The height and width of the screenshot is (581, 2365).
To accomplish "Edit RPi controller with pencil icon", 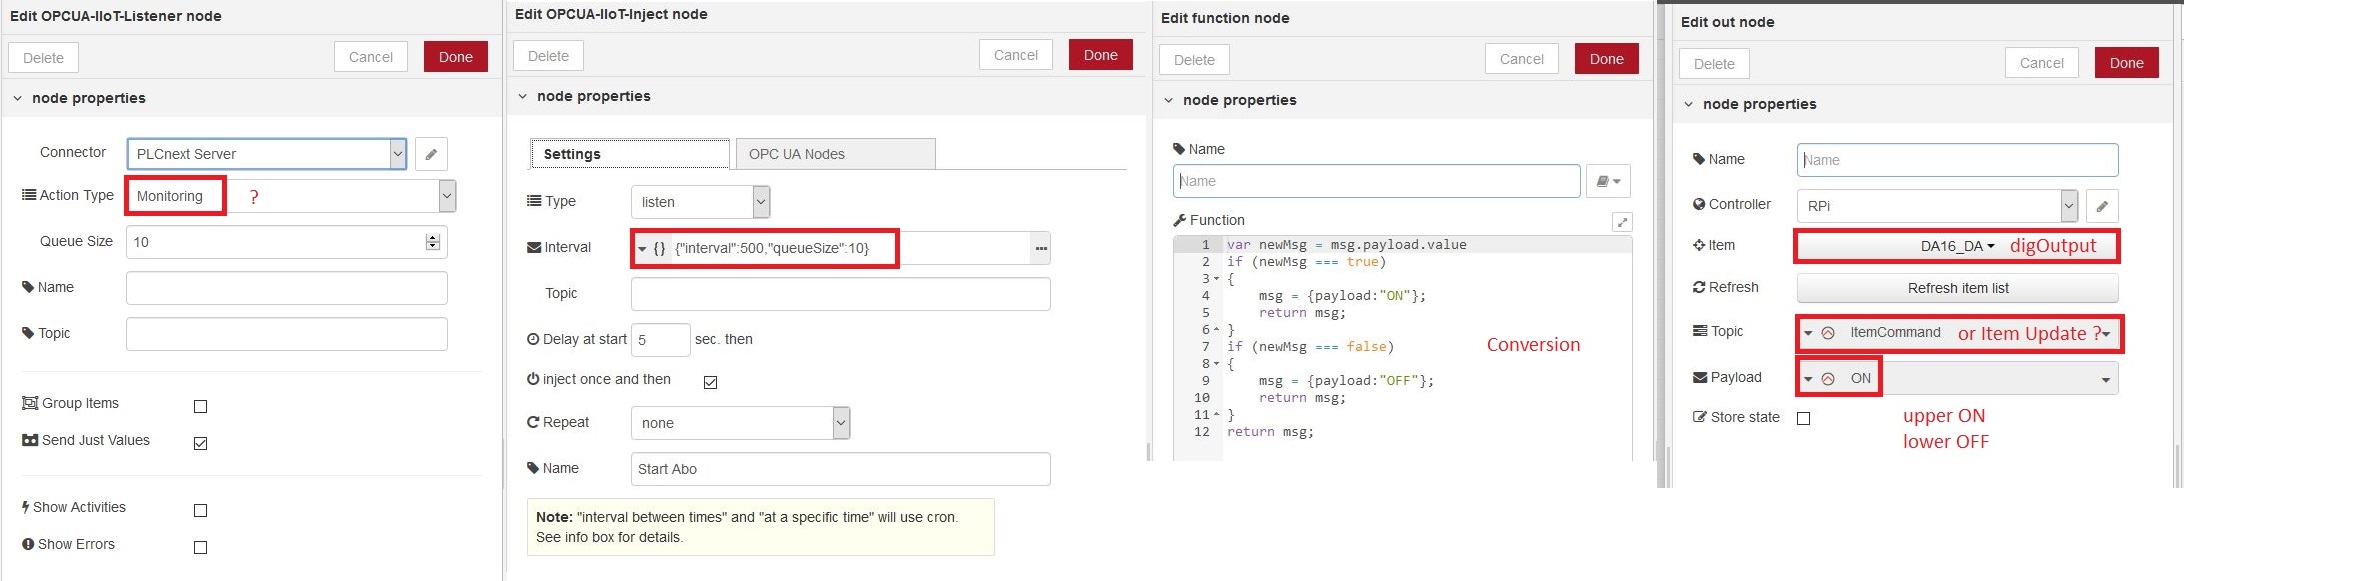I will [x=2102, y=206].
